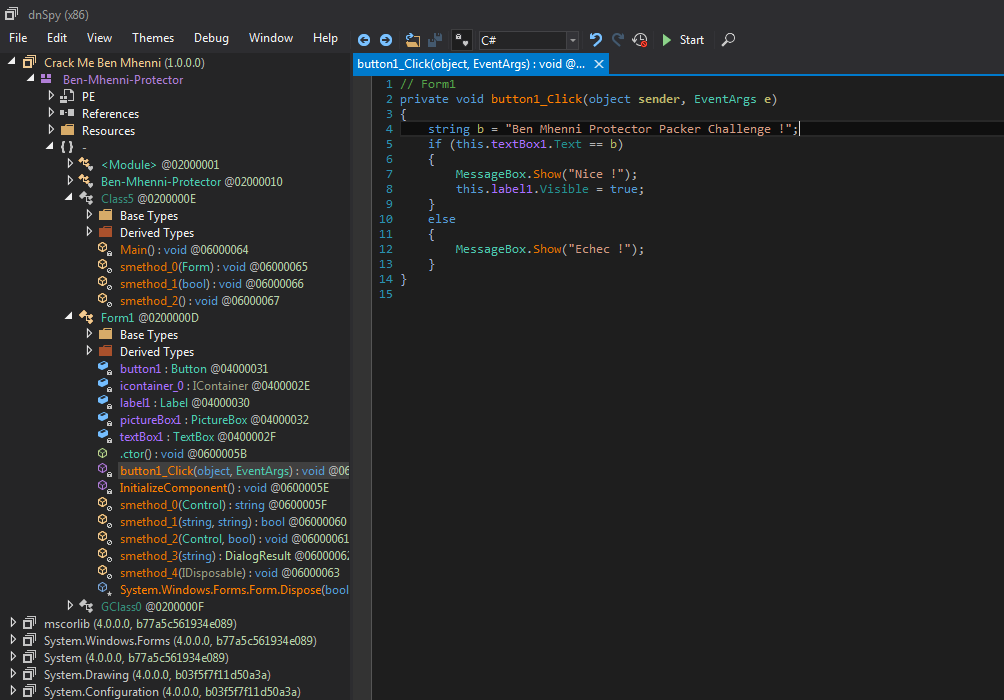Viewport: 1004px width, 700px height.
Task: Open the Debug menu
Action: 211,38
